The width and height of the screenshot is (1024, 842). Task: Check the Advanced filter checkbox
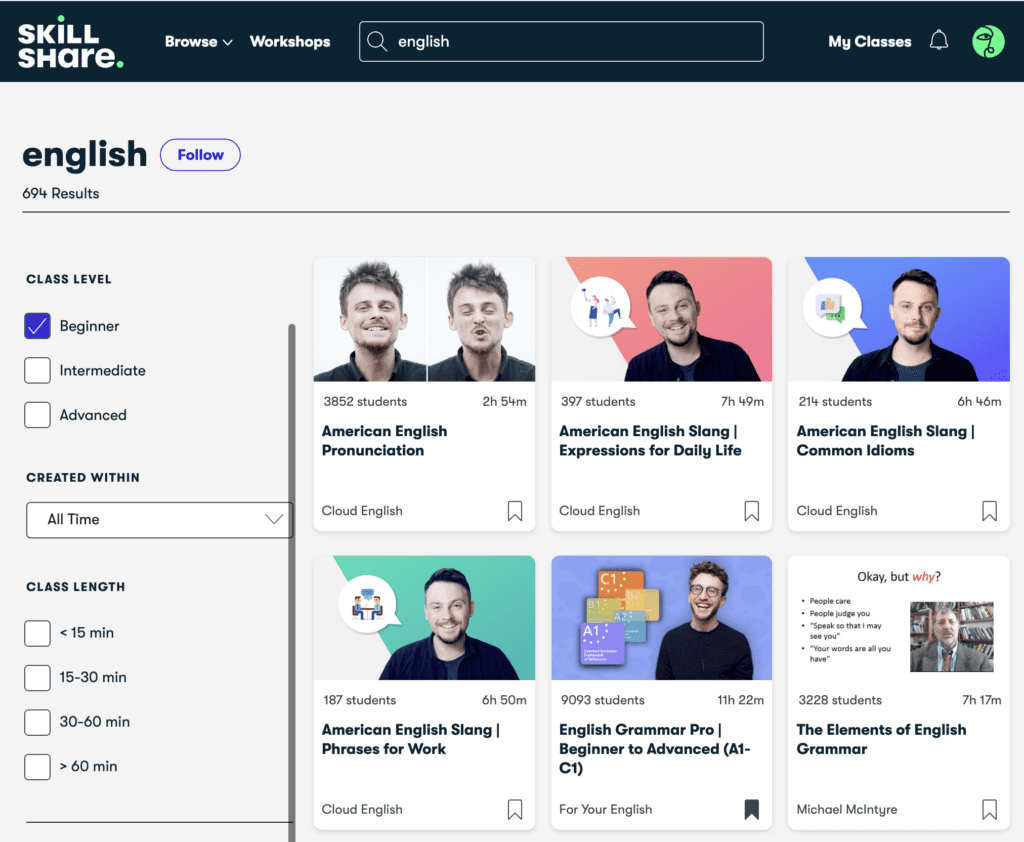tap(37, 415)
